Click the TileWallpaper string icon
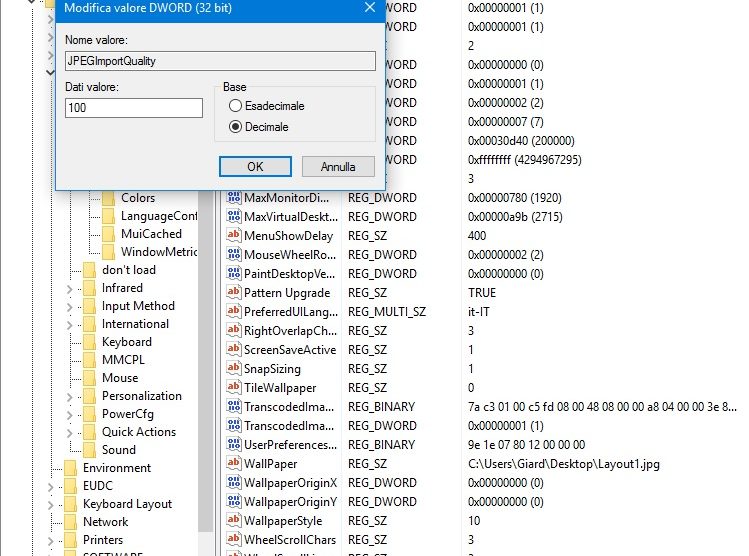 point(234,387)
